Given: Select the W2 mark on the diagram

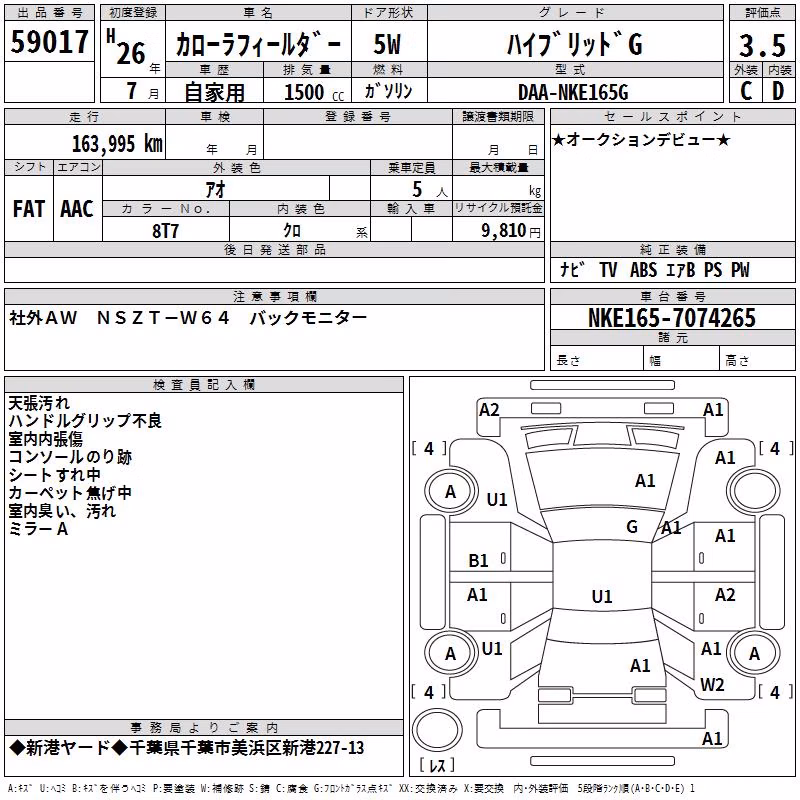Looking at the screenshot, I should tap(712, 684).
